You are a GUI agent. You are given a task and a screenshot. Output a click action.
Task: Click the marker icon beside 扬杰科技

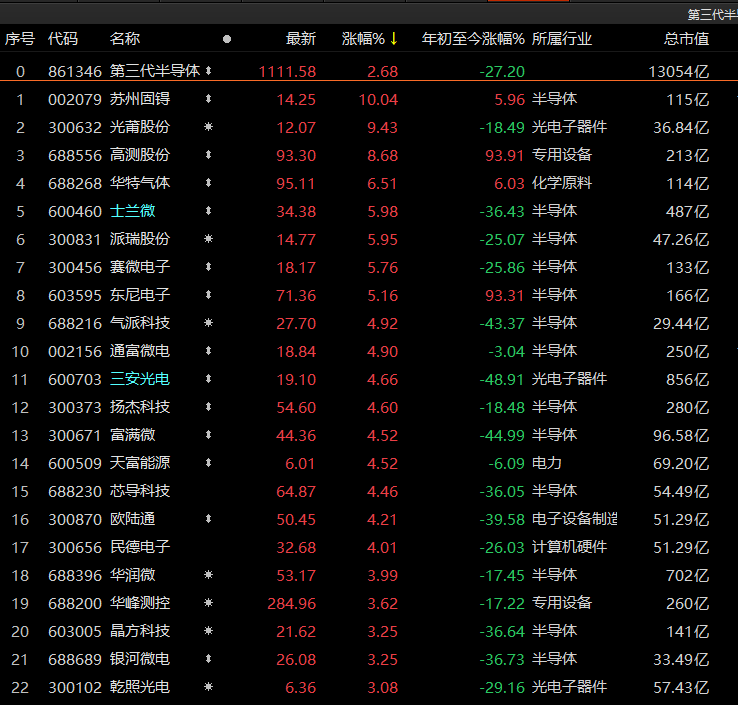pyautogui.click(x=209, y=407)
